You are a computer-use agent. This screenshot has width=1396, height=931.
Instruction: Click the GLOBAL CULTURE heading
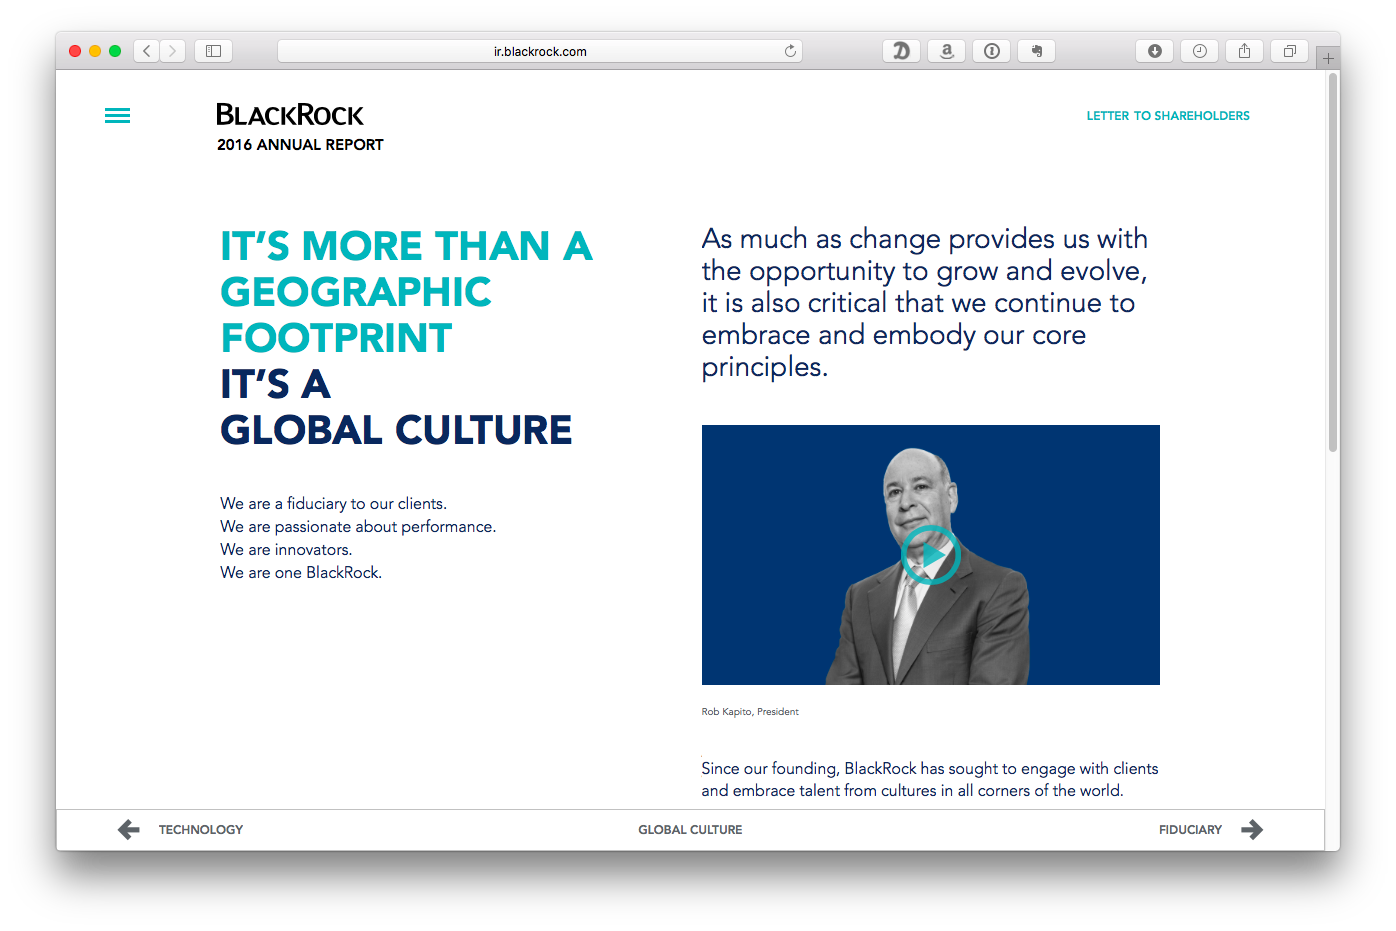(x=396, y=431)
